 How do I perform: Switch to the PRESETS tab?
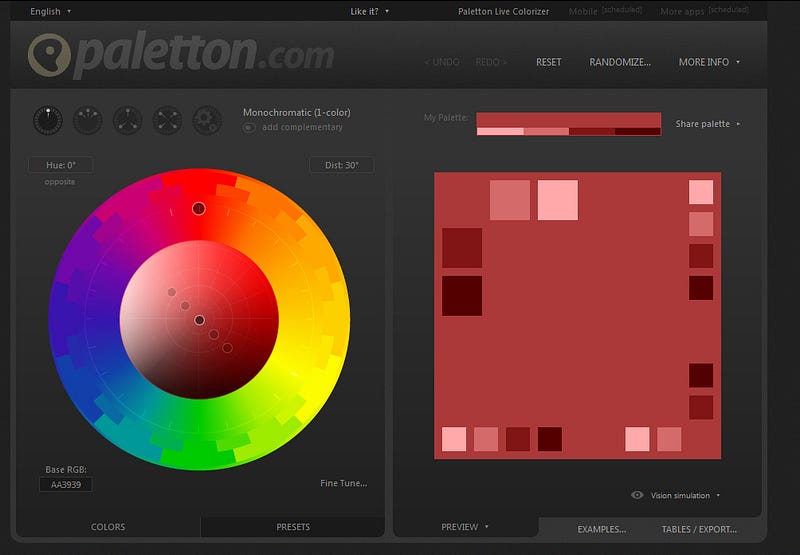293,527
